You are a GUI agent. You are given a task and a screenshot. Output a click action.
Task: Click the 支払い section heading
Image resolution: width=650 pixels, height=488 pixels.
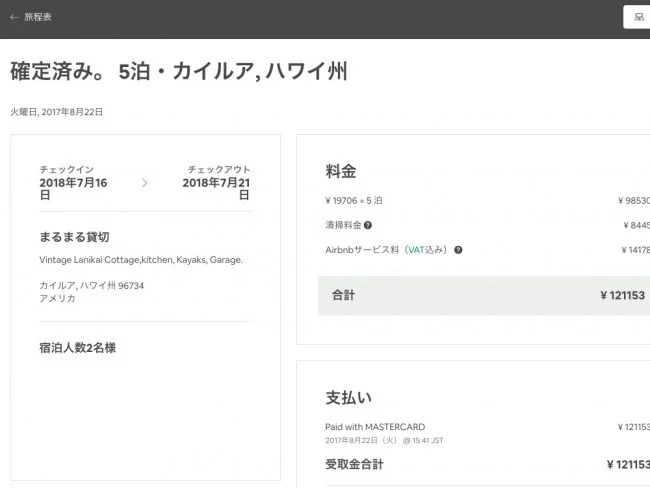[348, 398]
